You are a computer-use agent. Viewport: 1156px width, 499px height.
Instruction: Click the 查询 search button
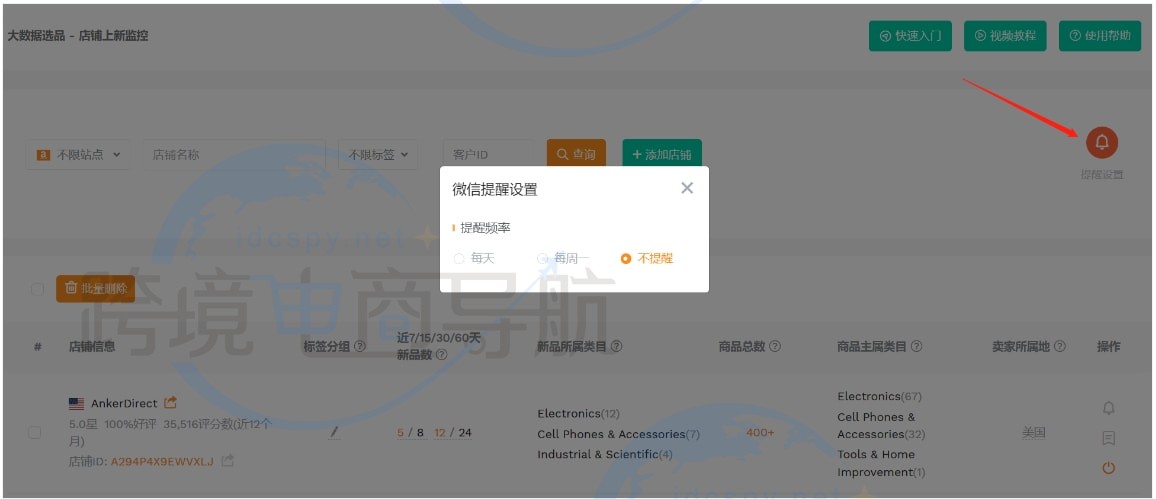coord(576,155)
